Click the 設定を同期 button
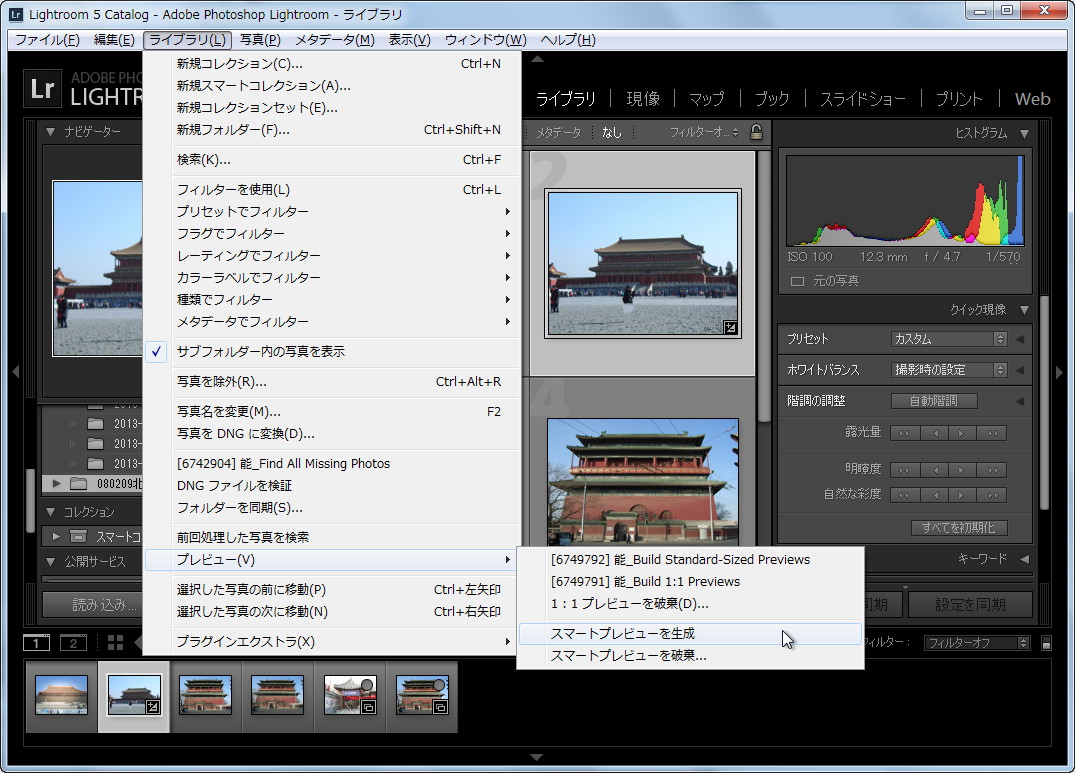The width and height of the screenshot is (1075, 773). click(970, 604)
